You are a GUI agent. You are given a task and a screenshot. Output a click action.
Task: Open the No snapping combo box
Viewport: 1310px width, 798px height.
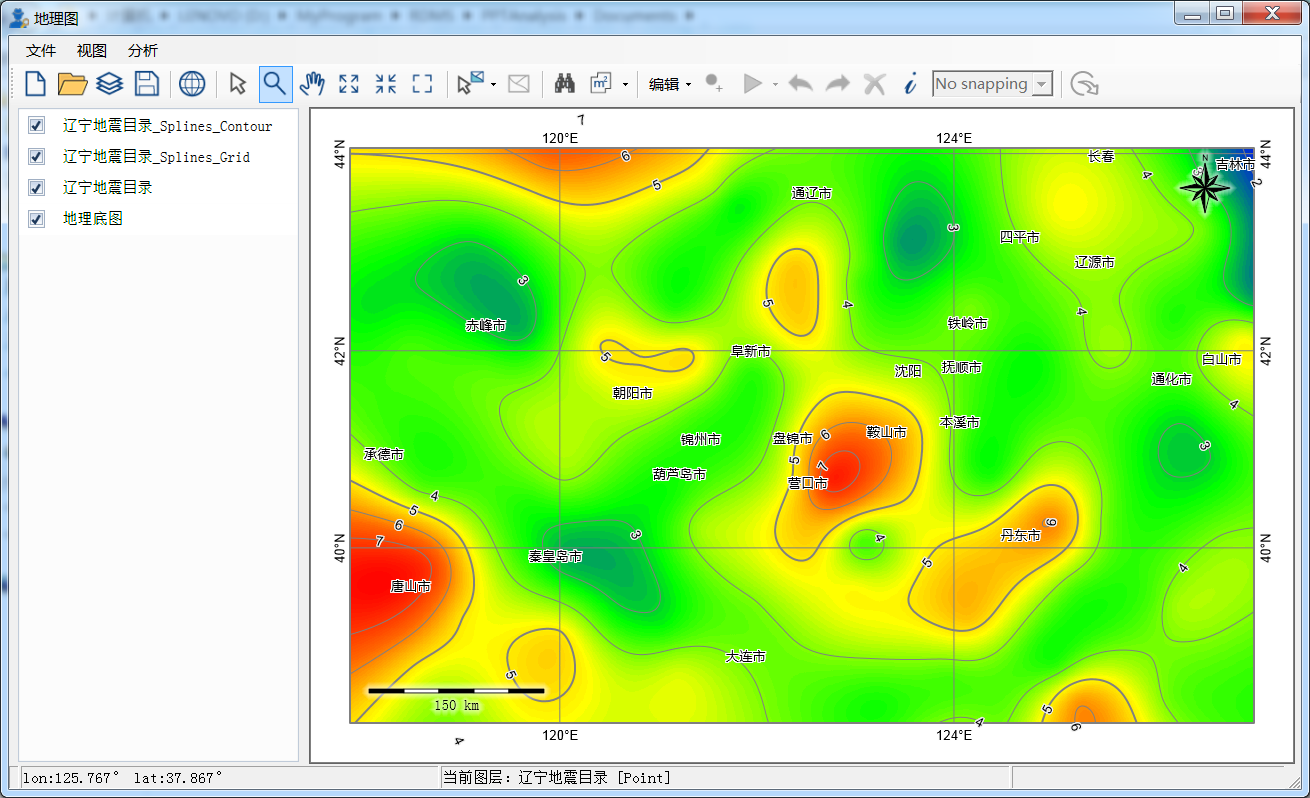pos(992,84)
